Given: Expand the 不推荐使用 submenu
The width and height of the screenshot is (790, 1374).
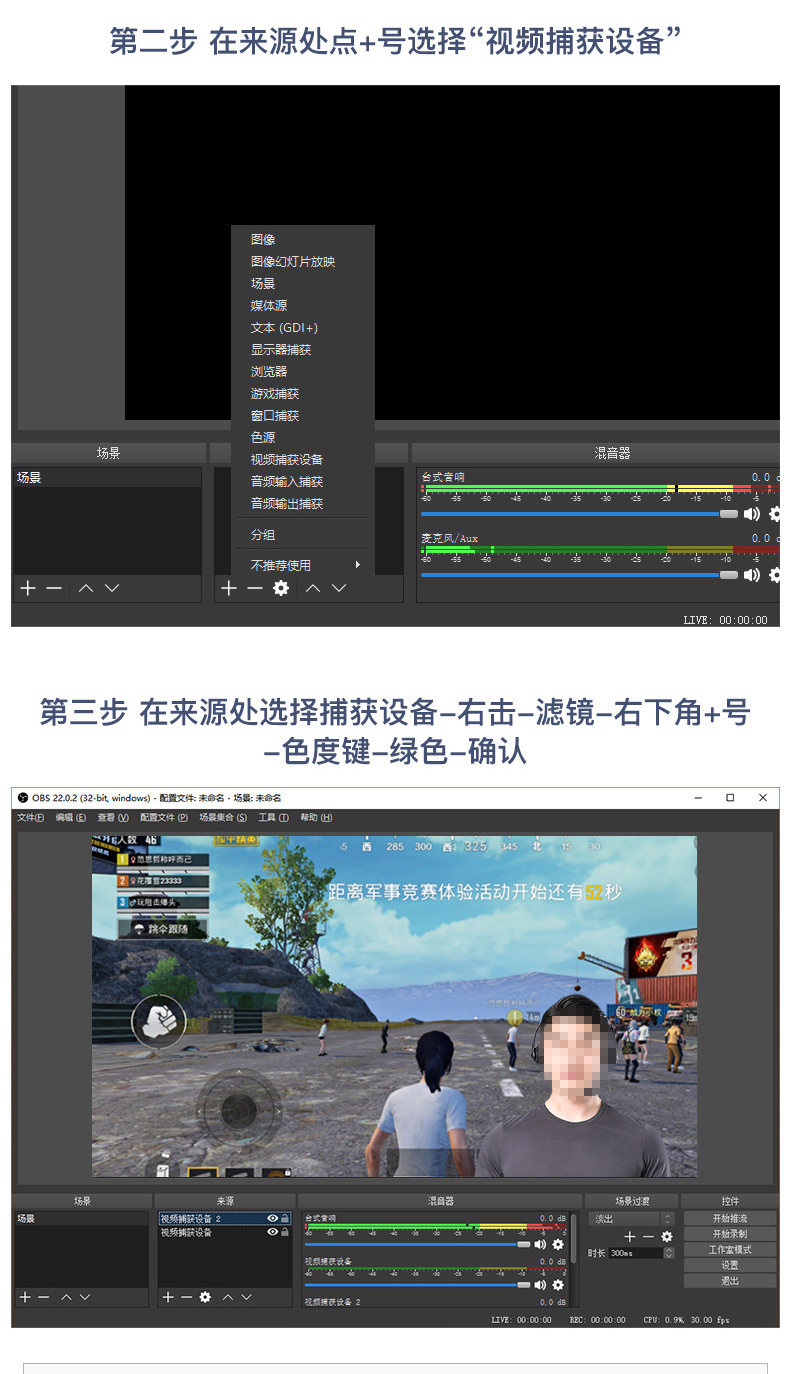Looking at the screenshot, I should coord(304,565).
